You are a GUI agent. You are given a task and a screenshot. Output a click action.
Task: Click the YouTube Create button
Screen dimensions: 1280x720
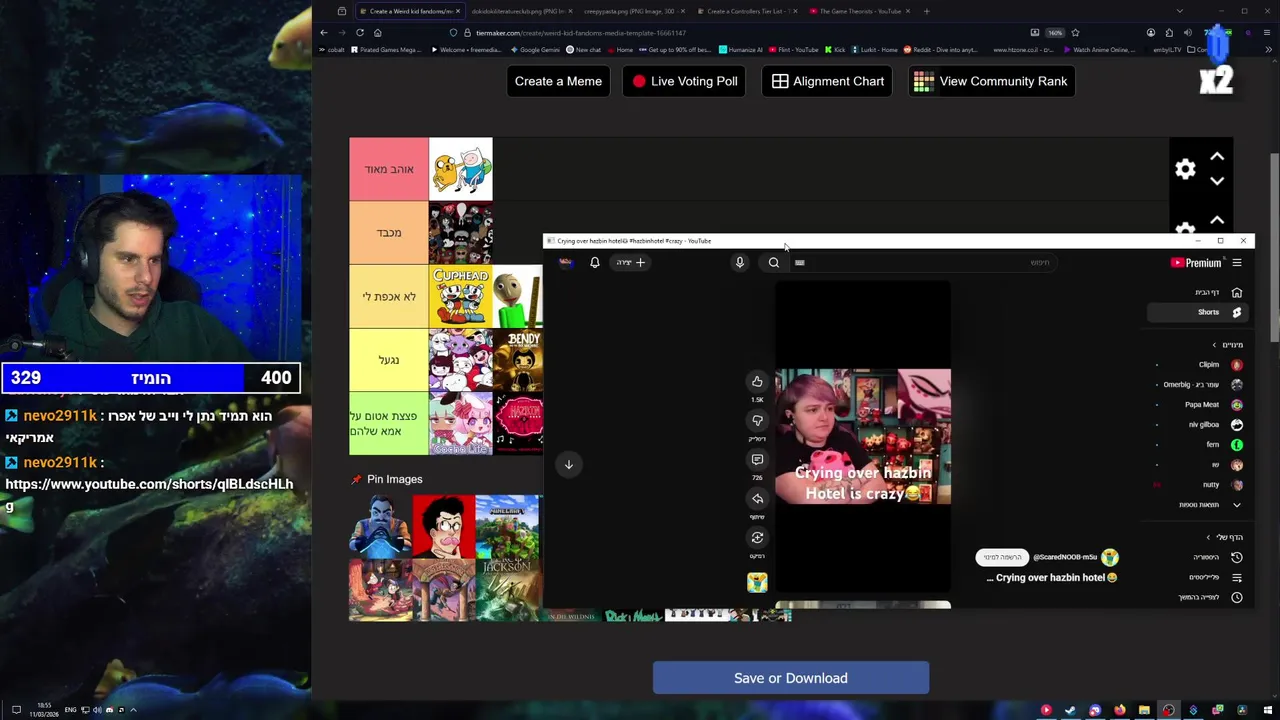pos(630,262)
